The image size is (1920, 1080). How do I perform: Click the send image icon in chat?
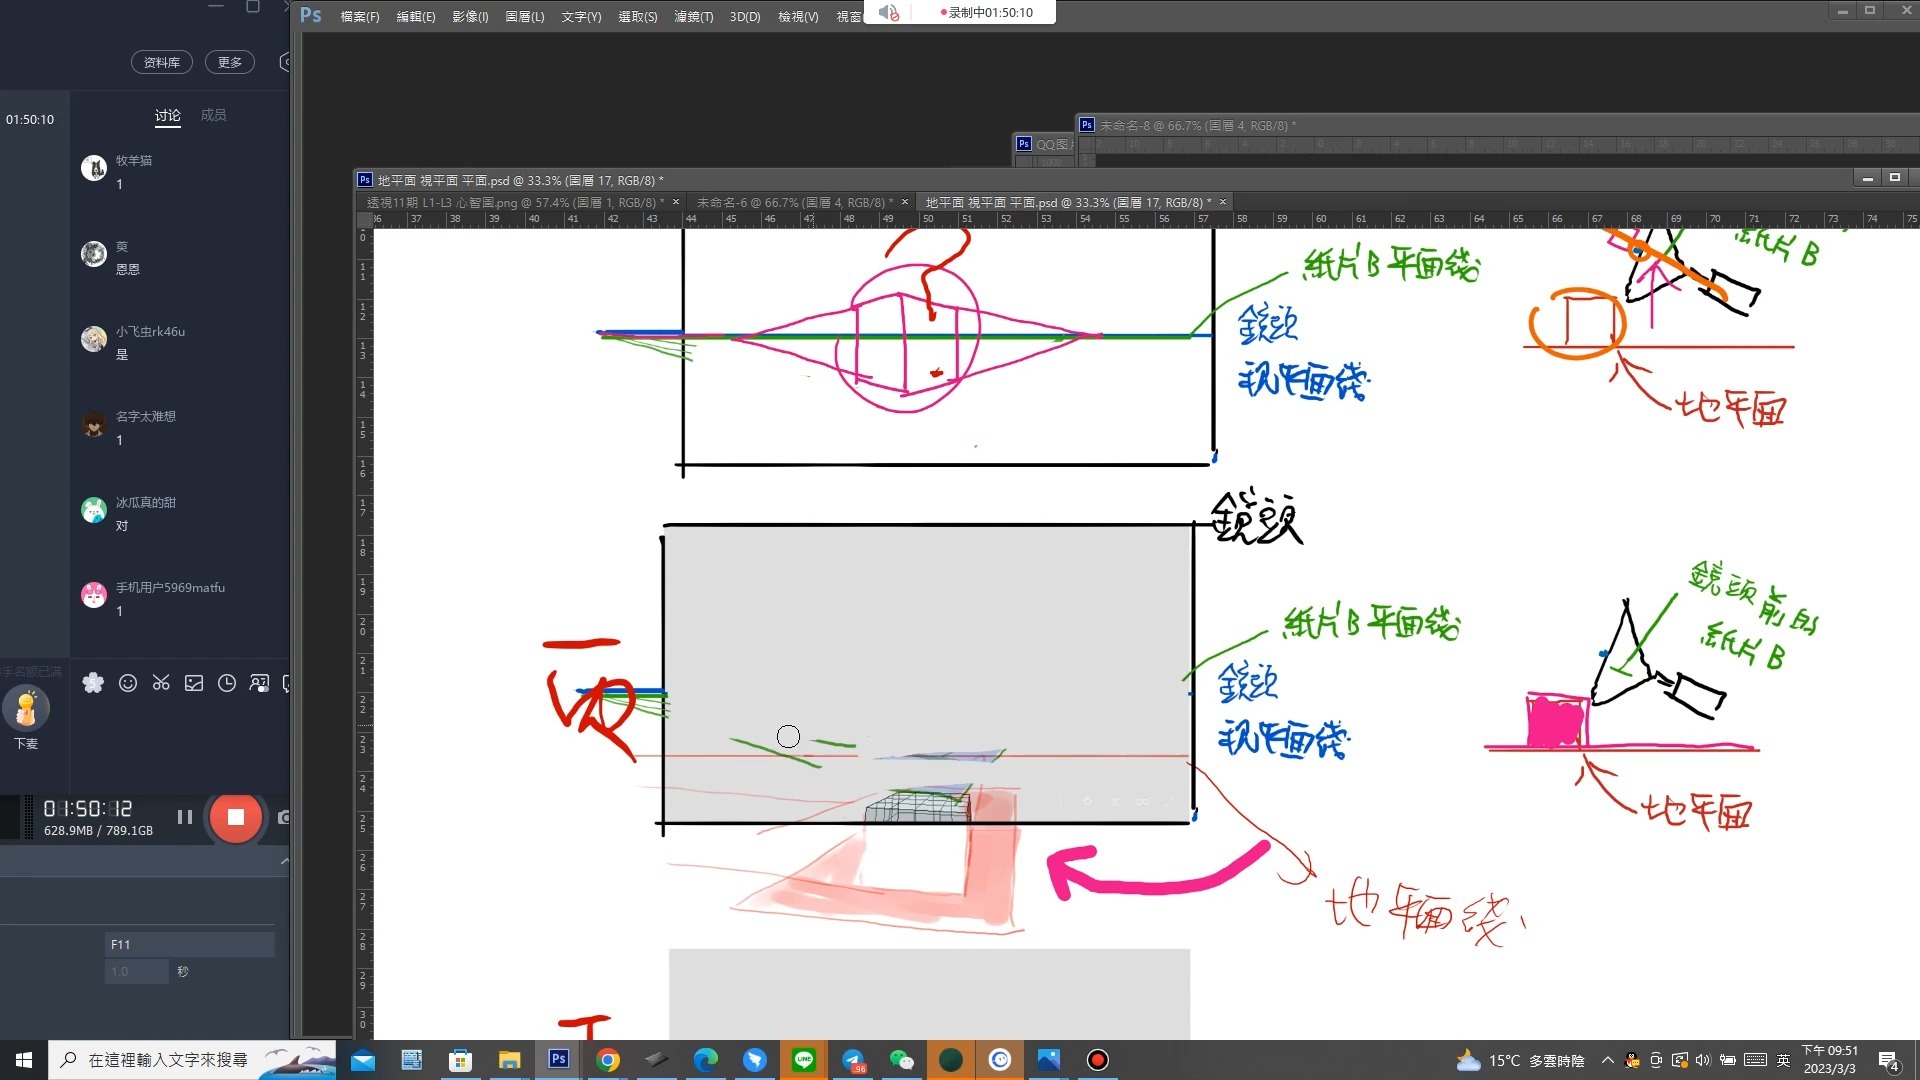(x=194, y=683)
